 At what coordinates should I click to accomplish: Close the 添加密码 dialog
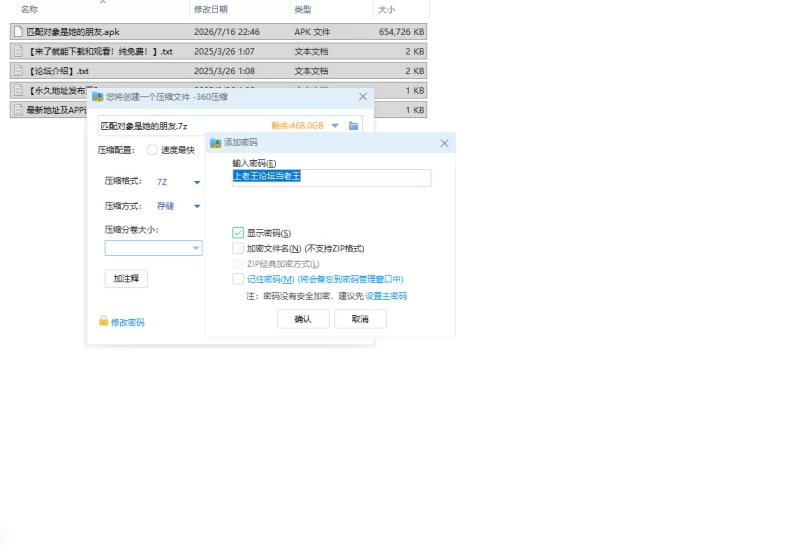pos(444,143)
